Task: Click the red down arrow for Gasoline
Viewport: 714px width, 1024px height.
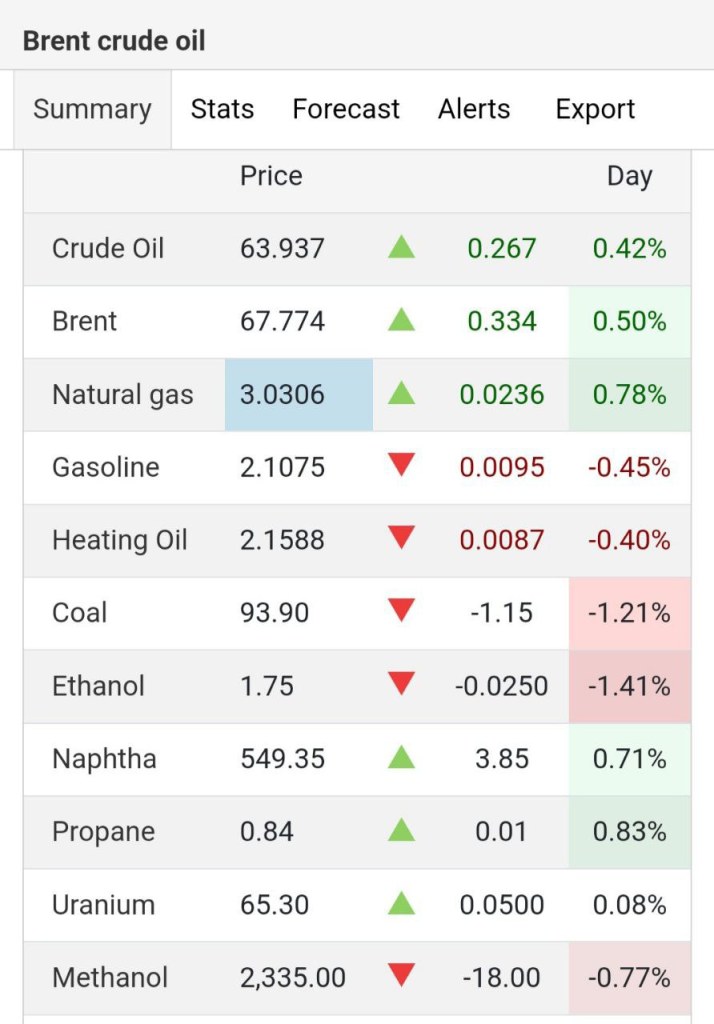Action: point(401,466)
